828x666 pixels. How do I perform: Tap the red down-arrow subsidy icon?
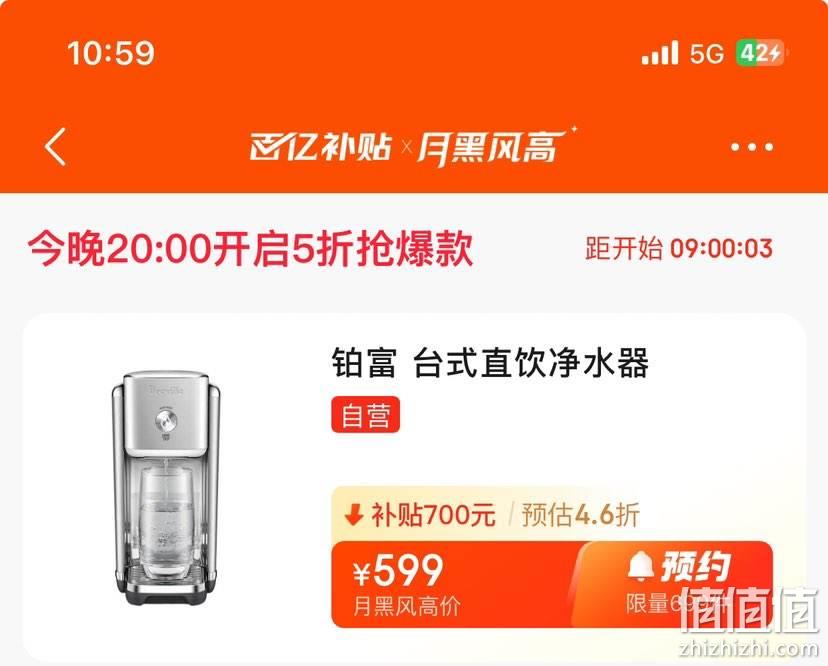353,514
